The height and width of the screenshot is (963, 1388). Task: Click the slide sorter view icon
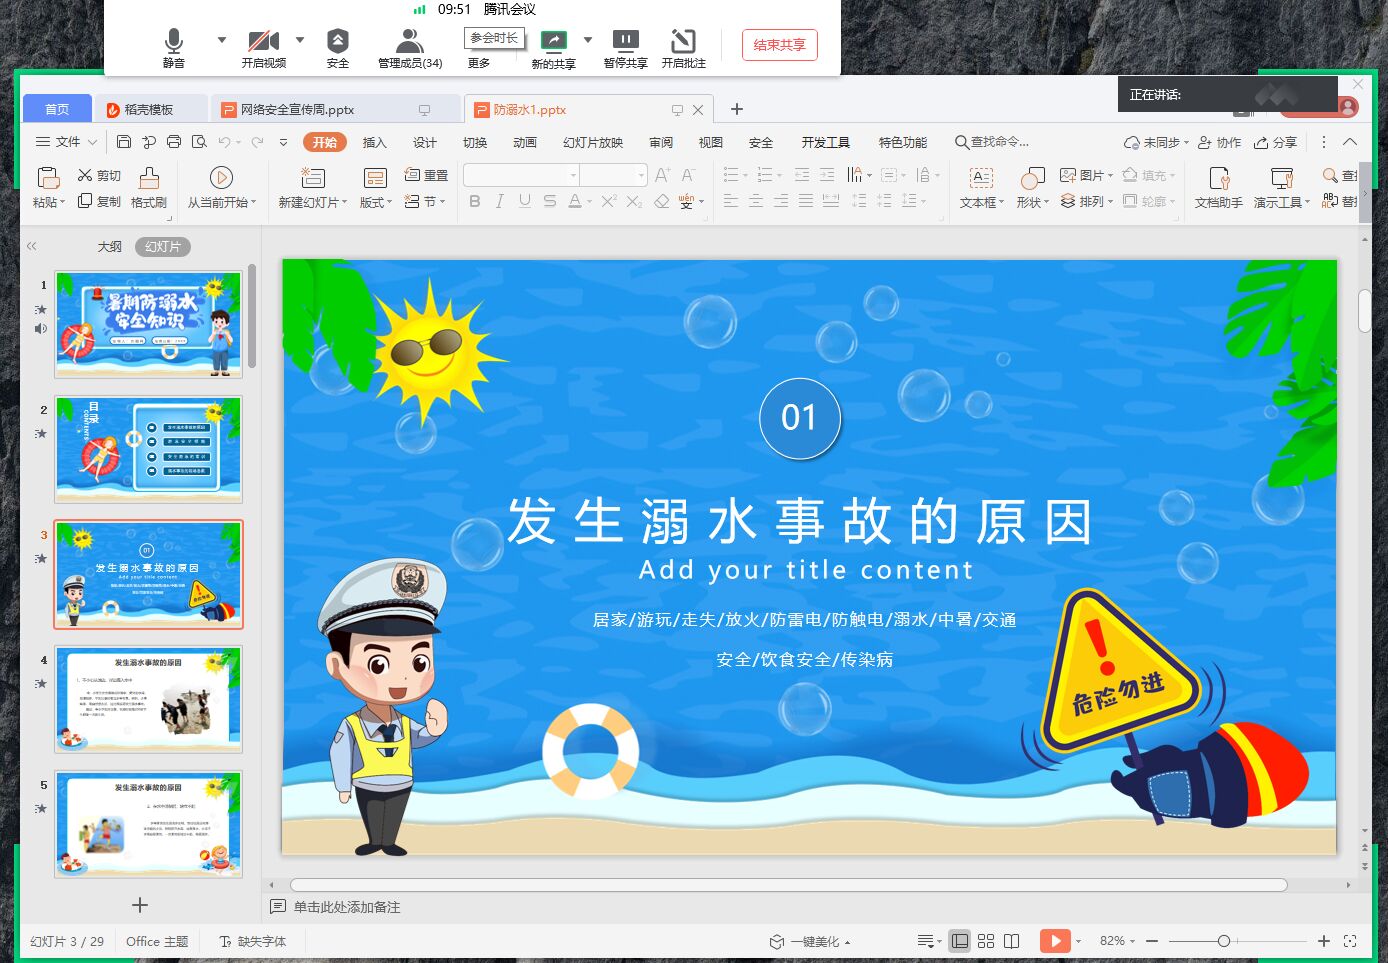(986, 941)
